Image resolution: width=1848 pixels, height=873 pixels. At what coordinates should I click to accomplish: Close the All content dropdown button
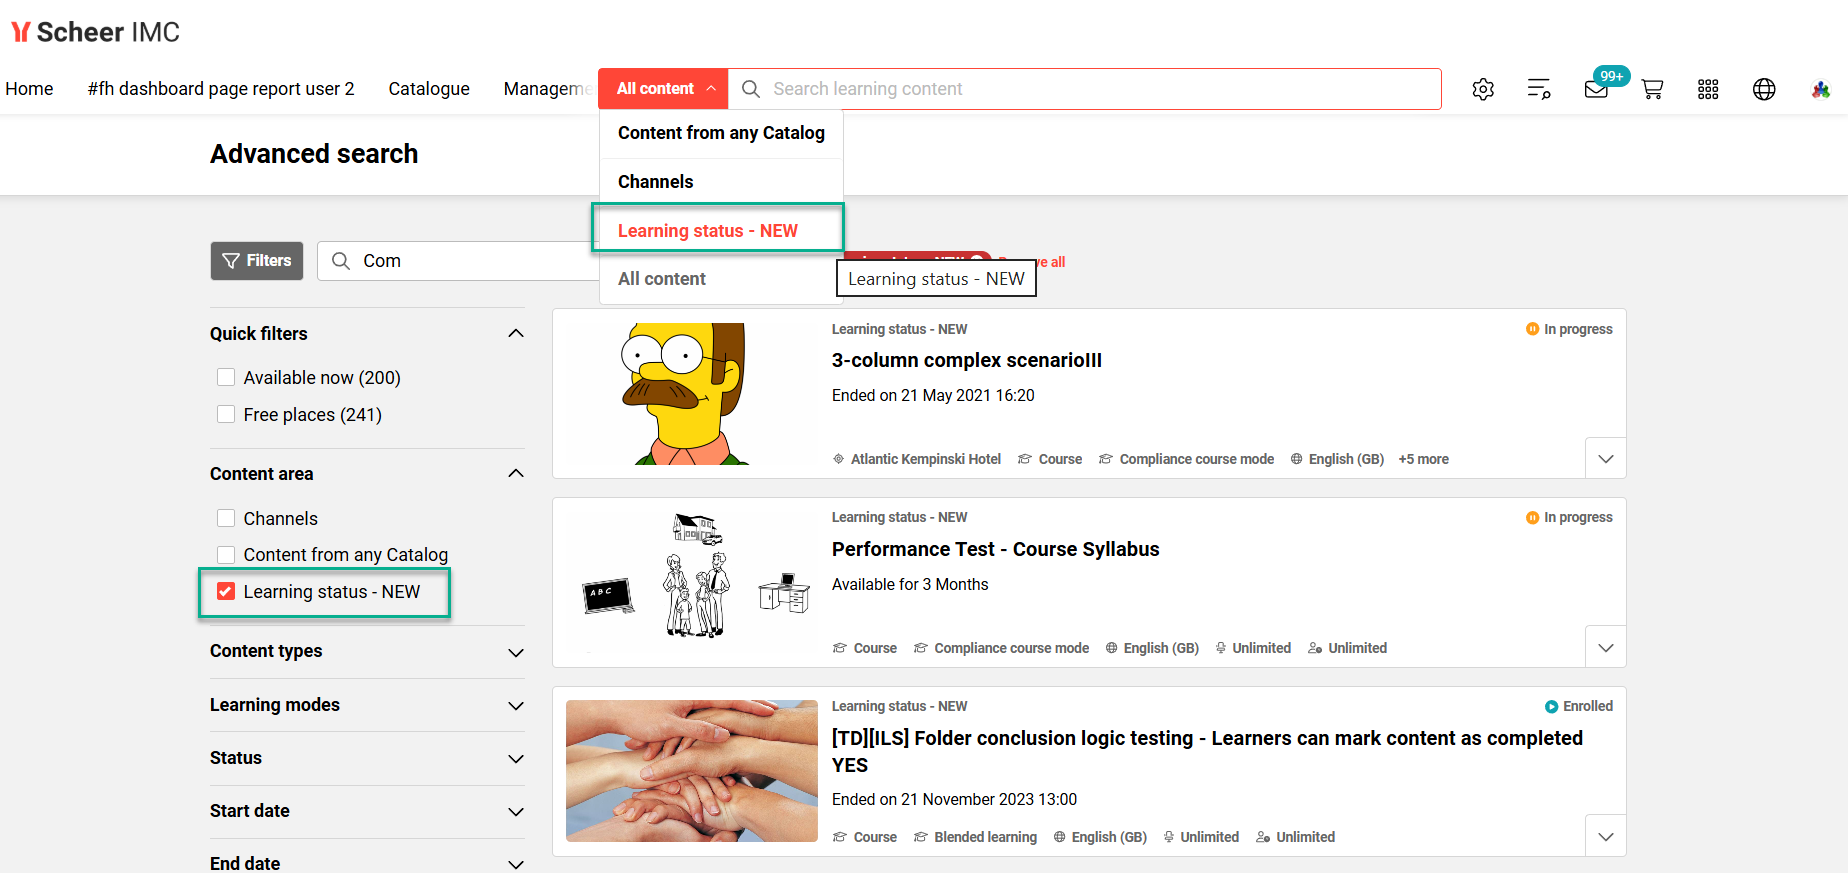click(663, 89)
